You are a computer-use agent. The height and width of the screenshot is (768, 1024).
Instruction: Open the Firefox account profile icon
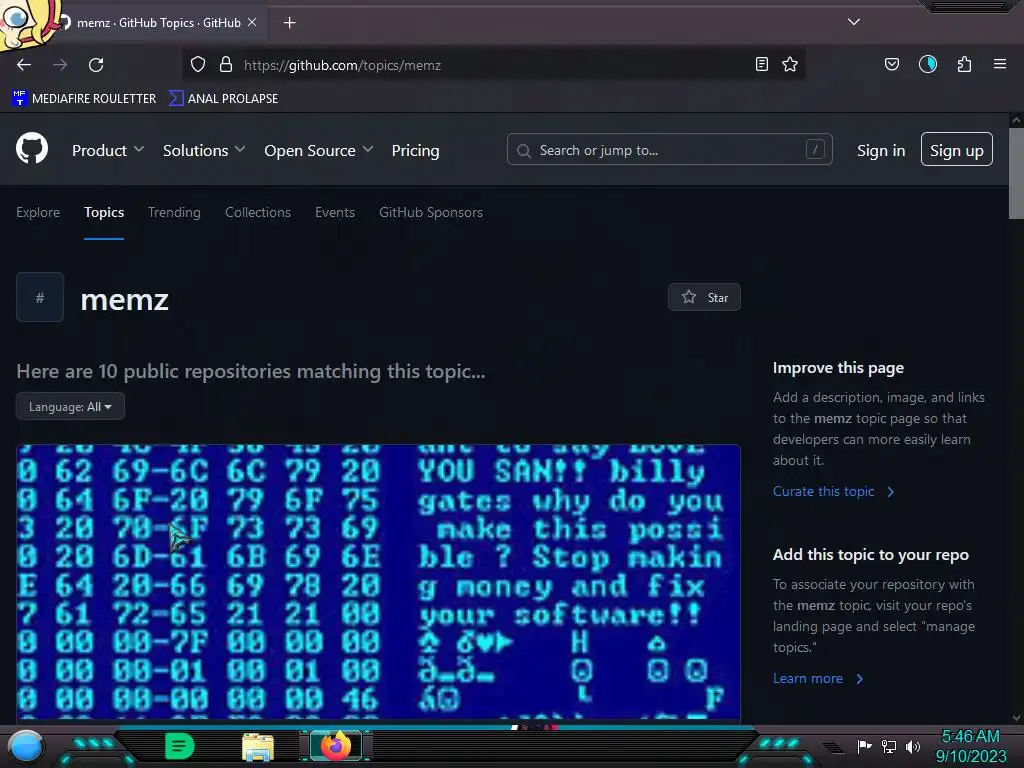coord(928,64)
